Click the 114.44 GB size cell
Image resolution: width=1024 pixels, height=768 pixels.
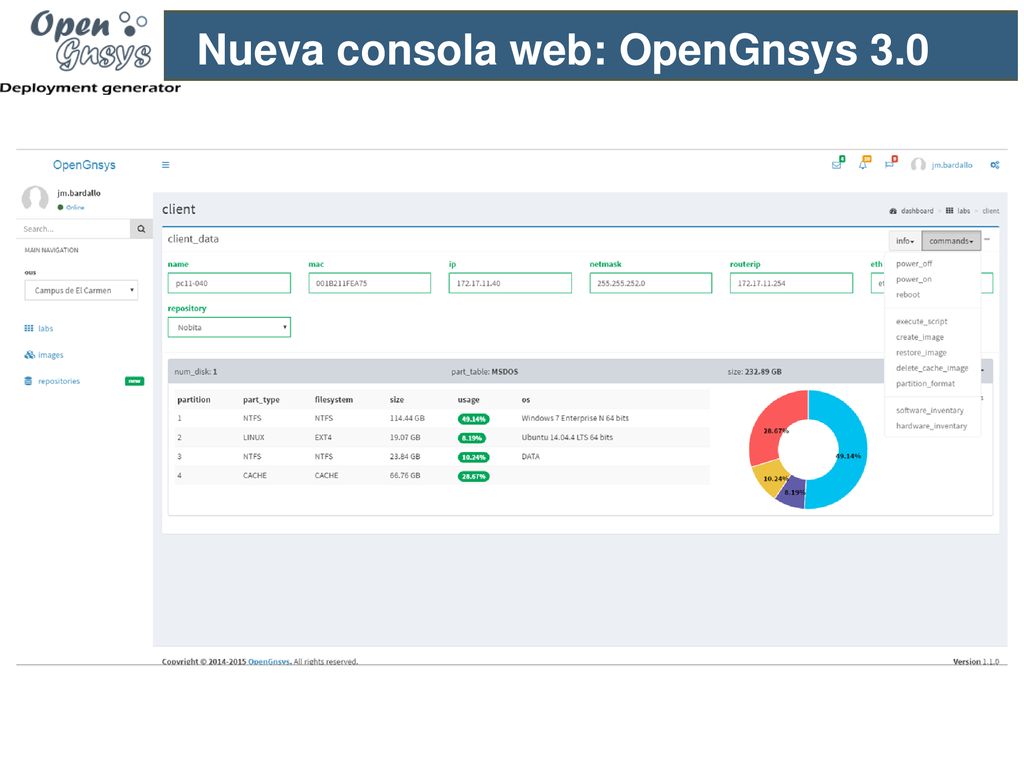pos(407,418)
